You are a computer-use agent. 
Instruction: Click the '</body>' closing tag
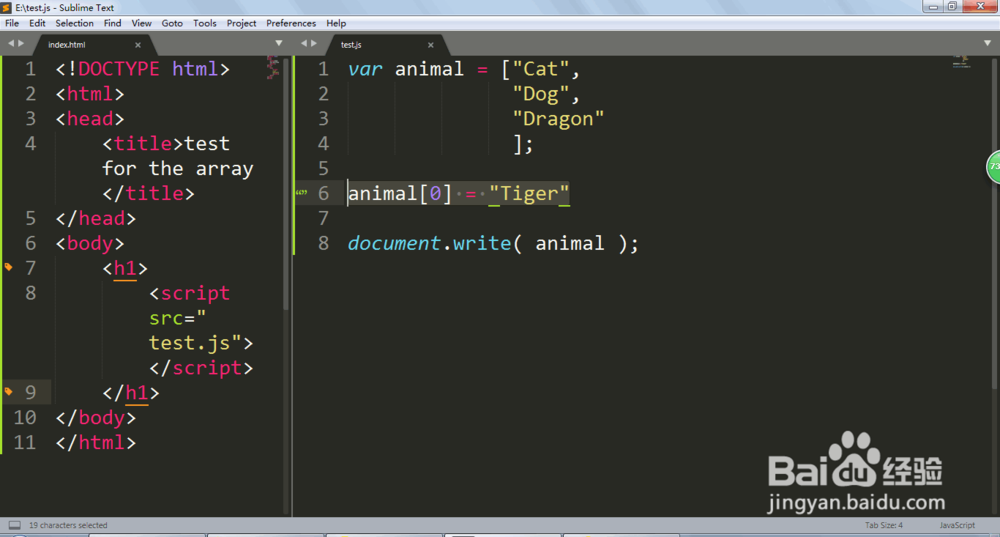tap(96, 418)
